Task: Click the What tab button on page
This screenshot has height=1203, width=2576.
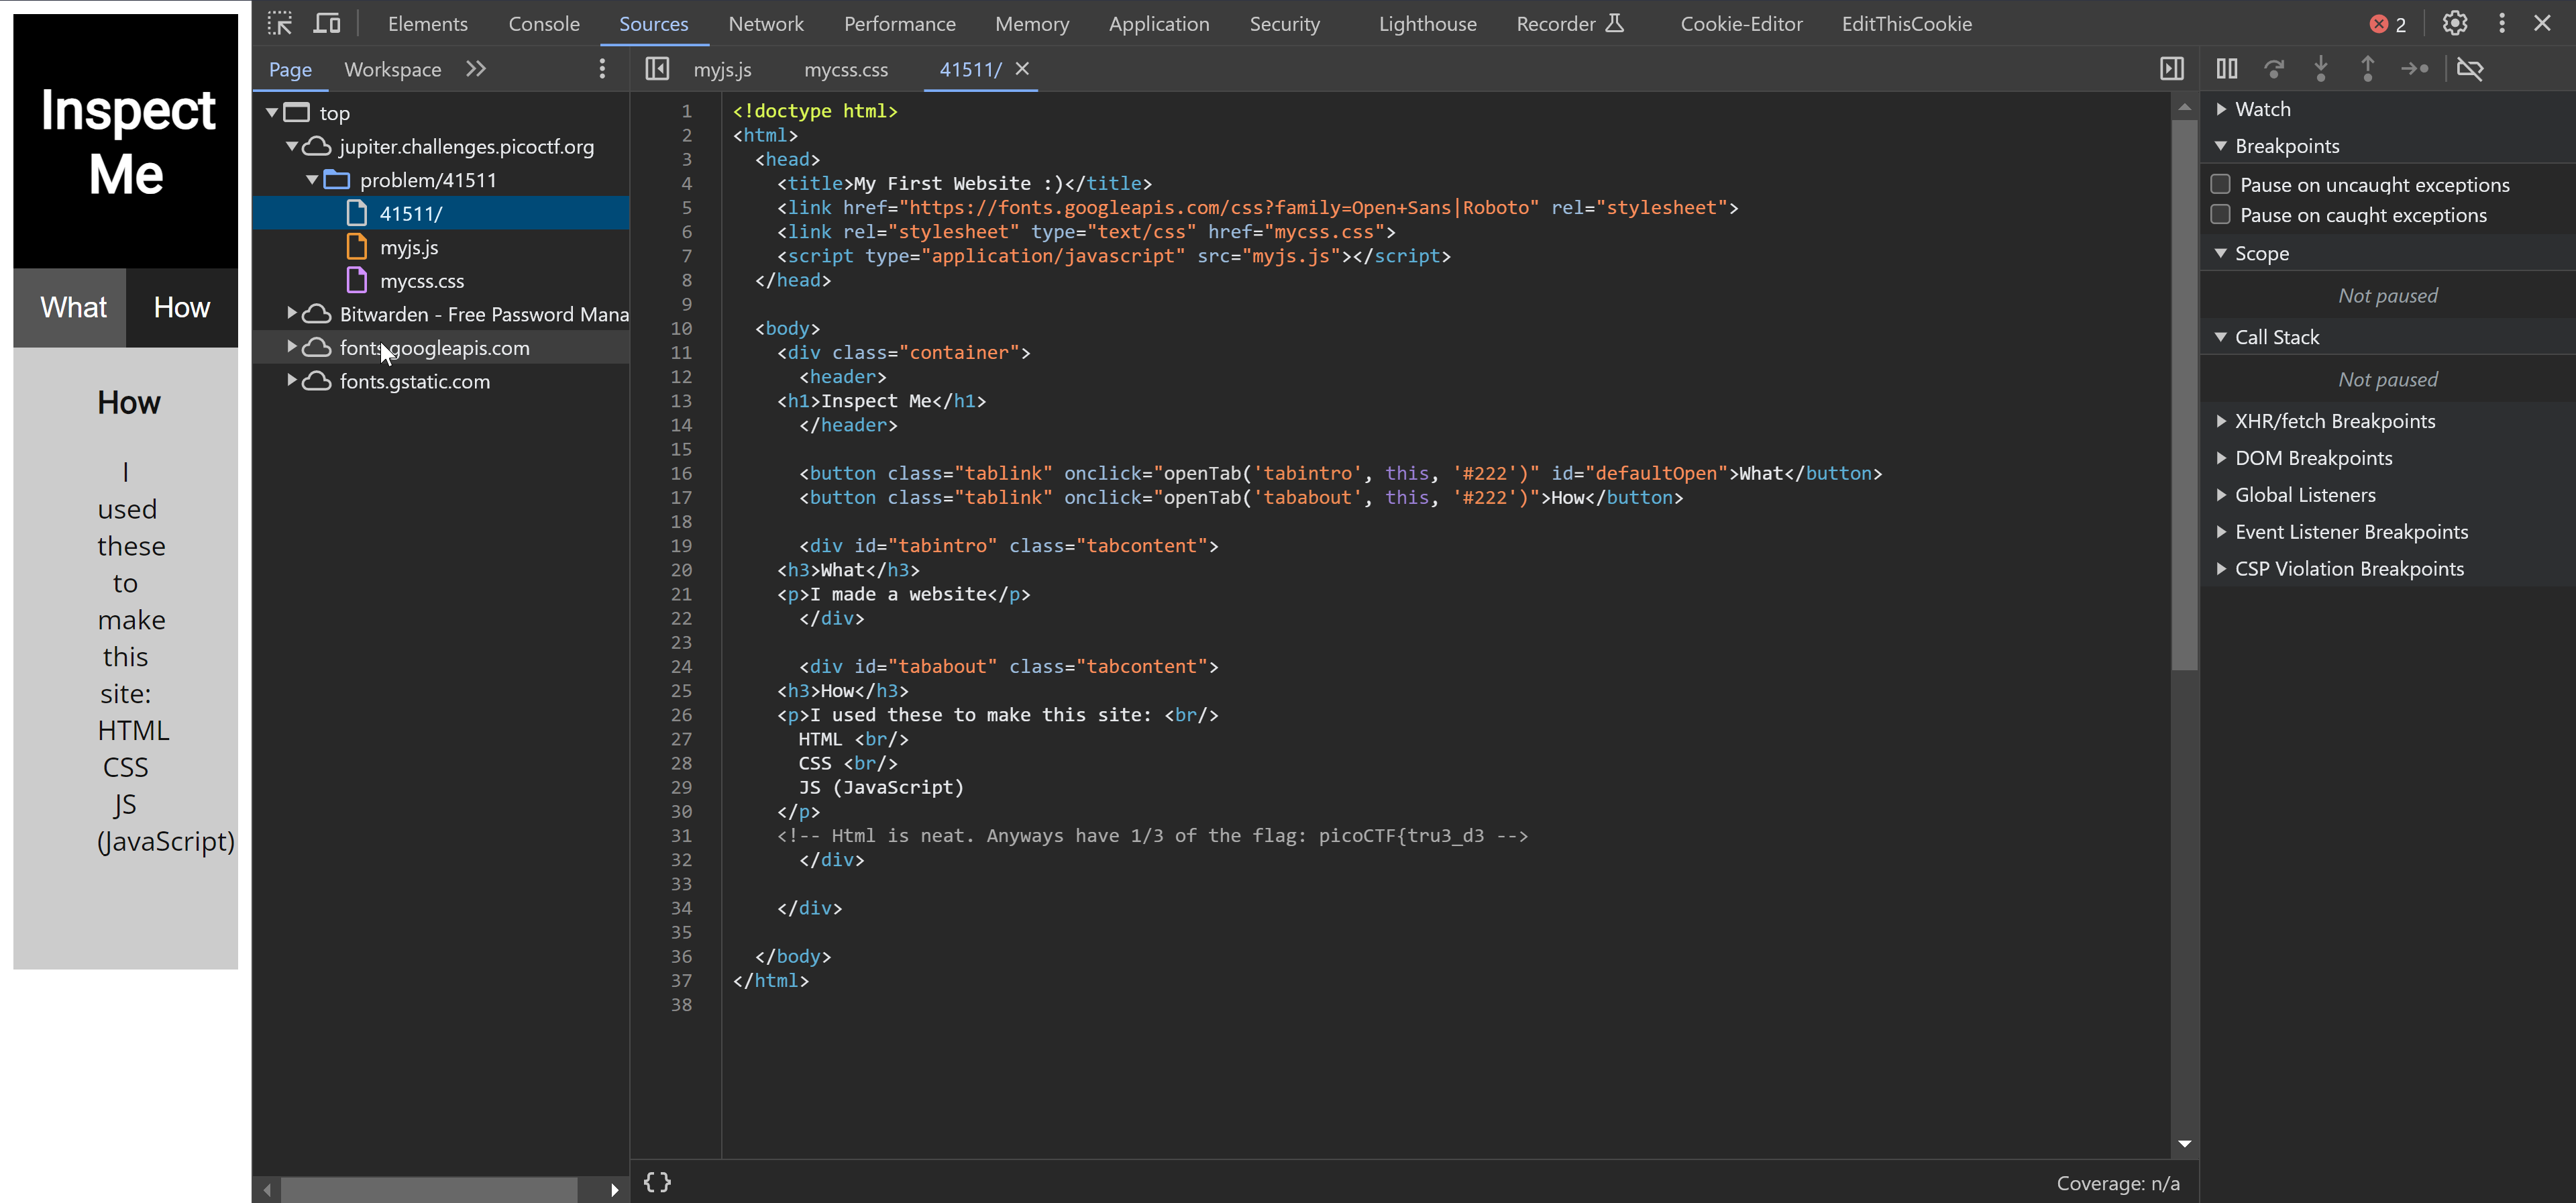Action: tap(72, 307)
